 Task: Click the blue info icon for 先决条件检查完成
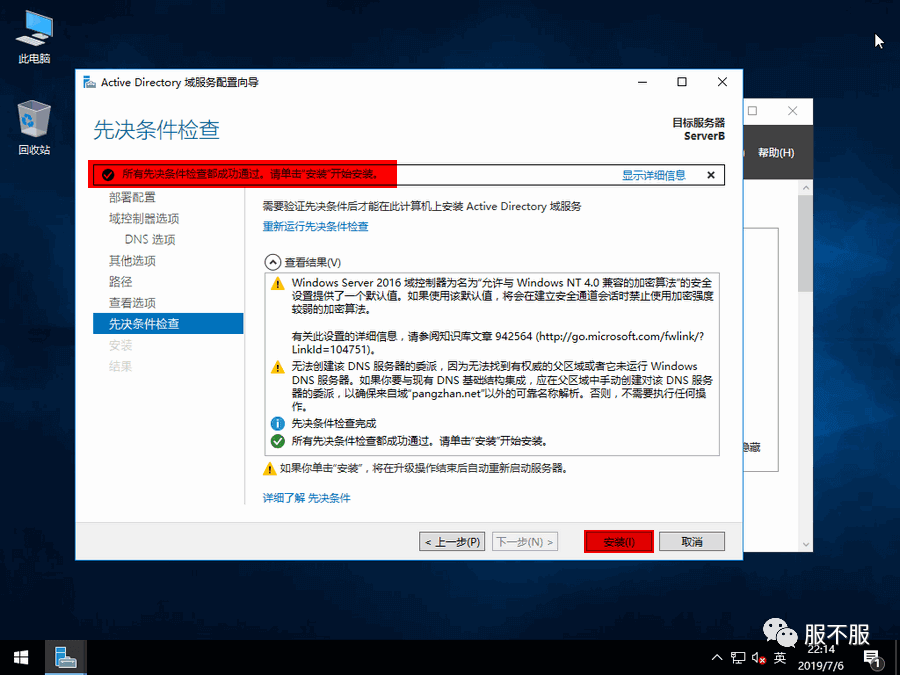coord(278,424)
